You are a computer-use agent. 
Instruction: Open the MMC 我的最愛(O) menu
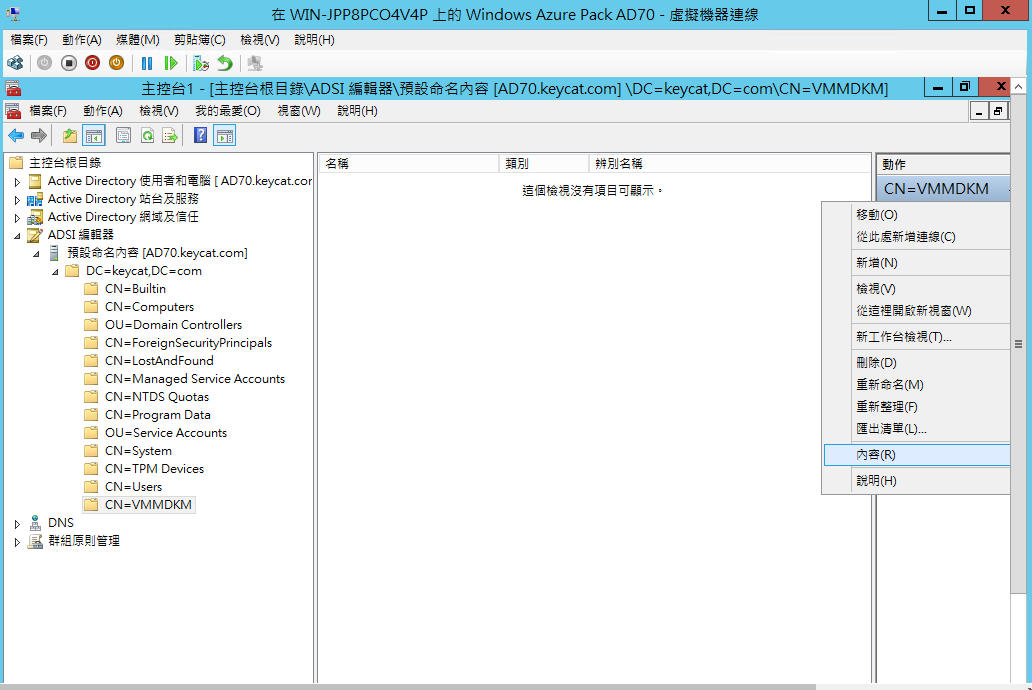(x=228, y=111)
